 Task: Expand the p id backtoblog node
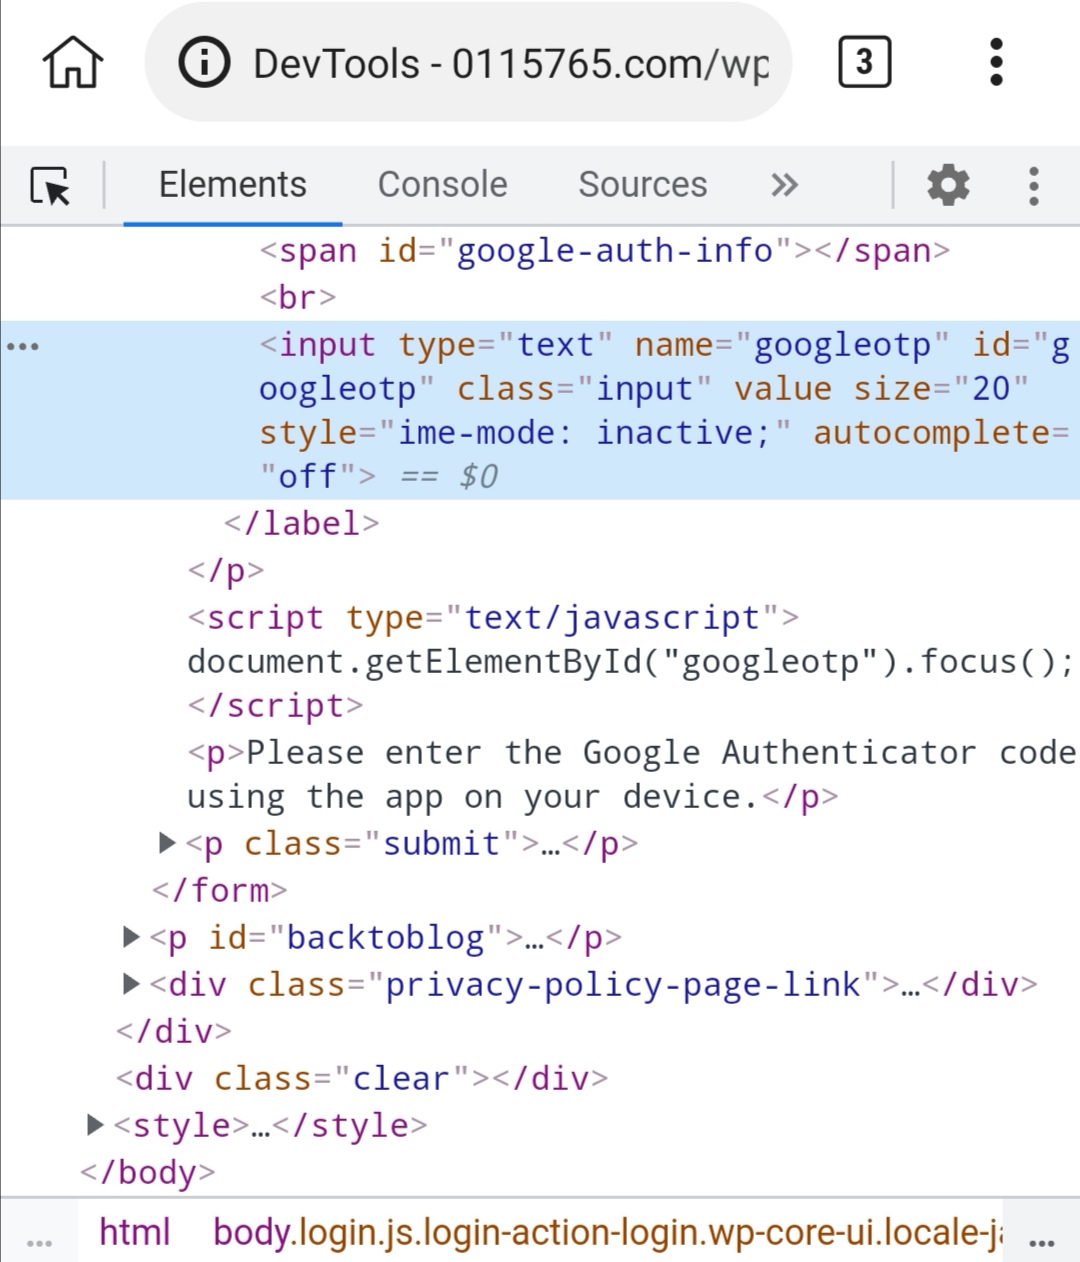click(130, 937)
